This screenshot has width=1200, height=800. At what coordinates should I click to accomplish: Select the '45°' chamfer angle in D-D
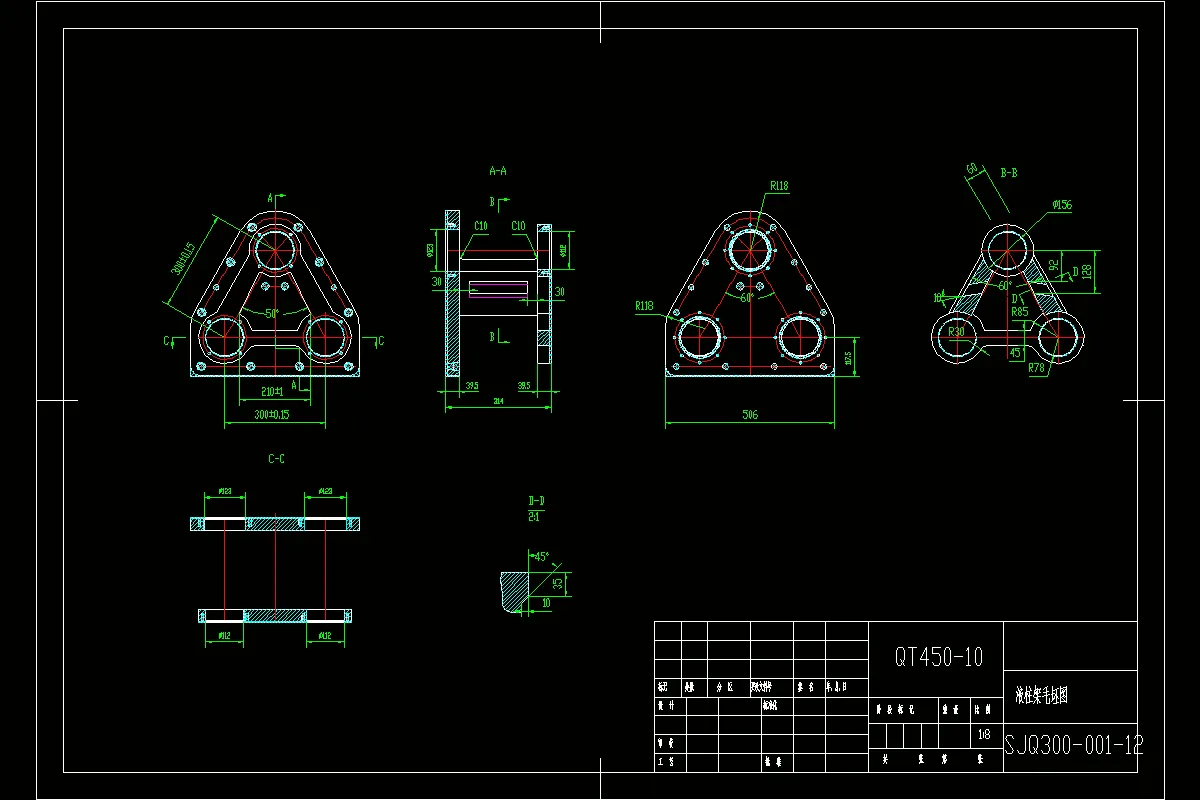[541, 557]
